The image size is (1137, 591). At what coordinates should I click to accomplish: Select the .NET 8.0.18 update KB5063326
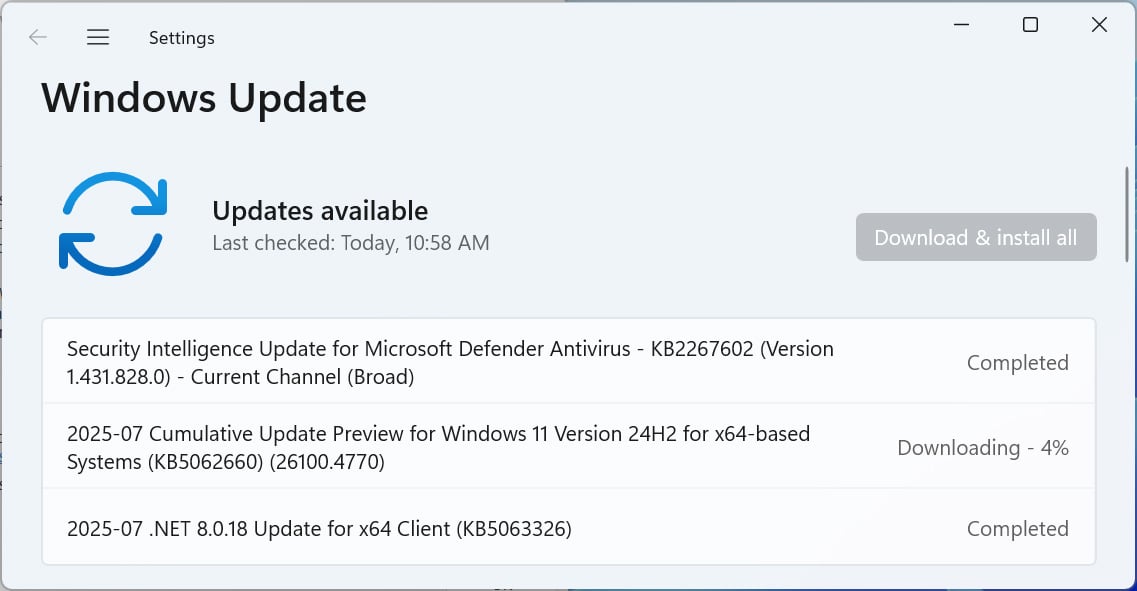click(318, 528)
